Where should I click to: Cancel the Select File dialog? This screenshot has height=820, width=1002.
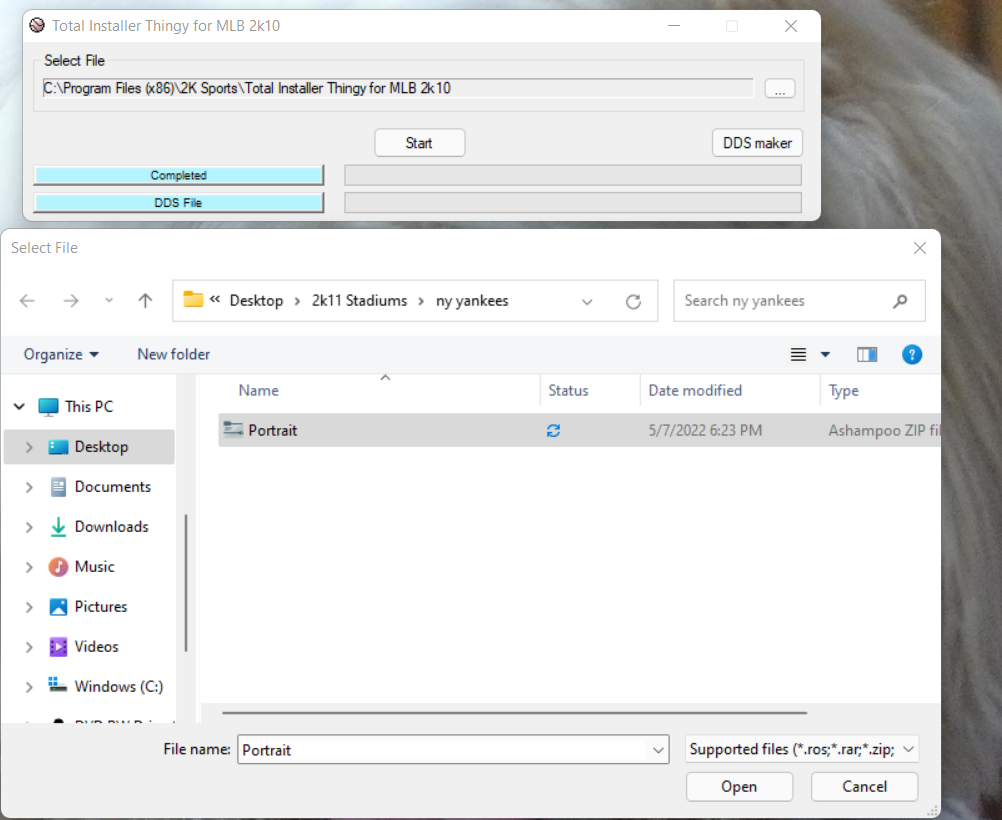(x=864, y=786)
